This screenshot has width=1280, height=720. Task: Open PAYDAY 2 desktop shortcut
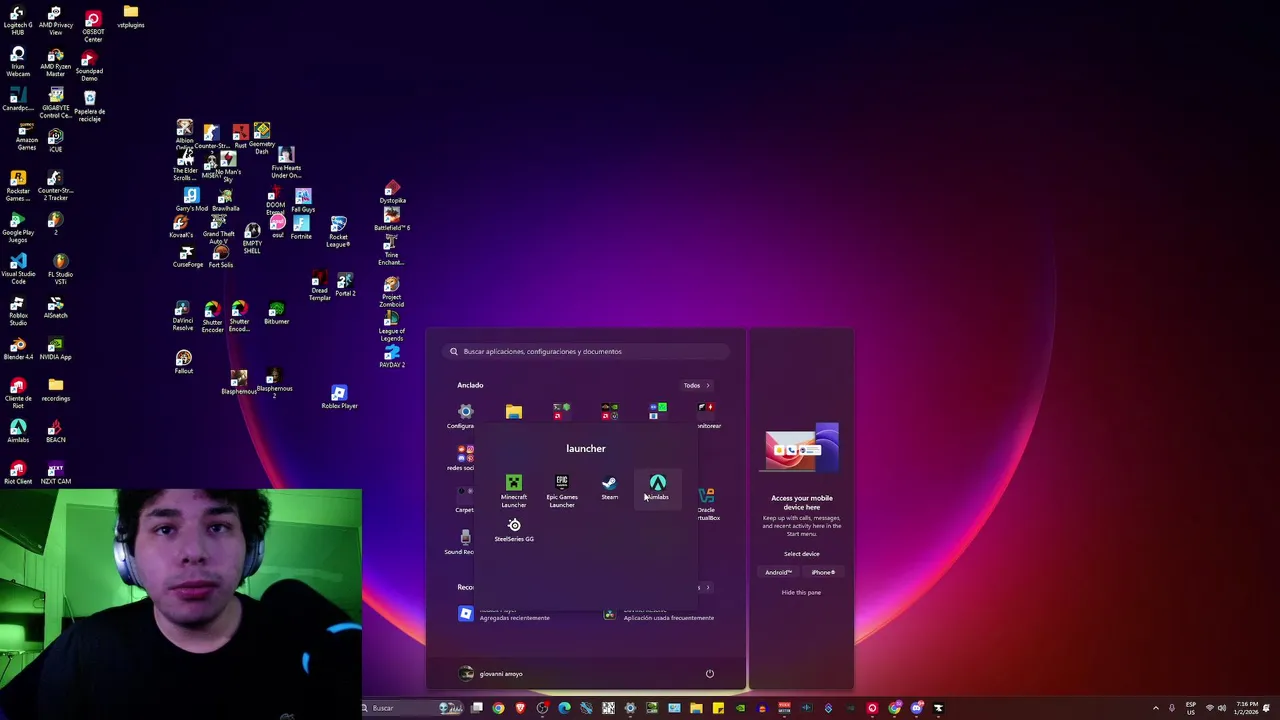click(x=392, y=356)
